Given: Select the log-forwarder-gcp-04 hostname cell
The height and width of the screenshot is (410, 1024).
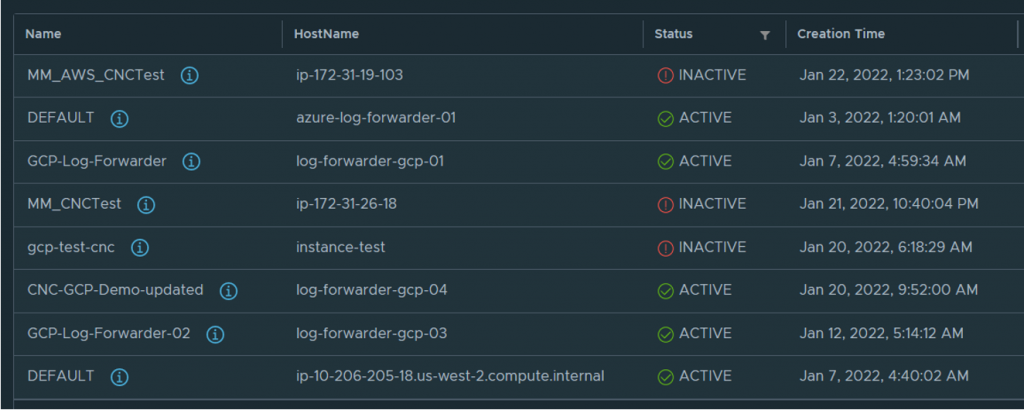Looking at the screenshot, I should [371, 290].
